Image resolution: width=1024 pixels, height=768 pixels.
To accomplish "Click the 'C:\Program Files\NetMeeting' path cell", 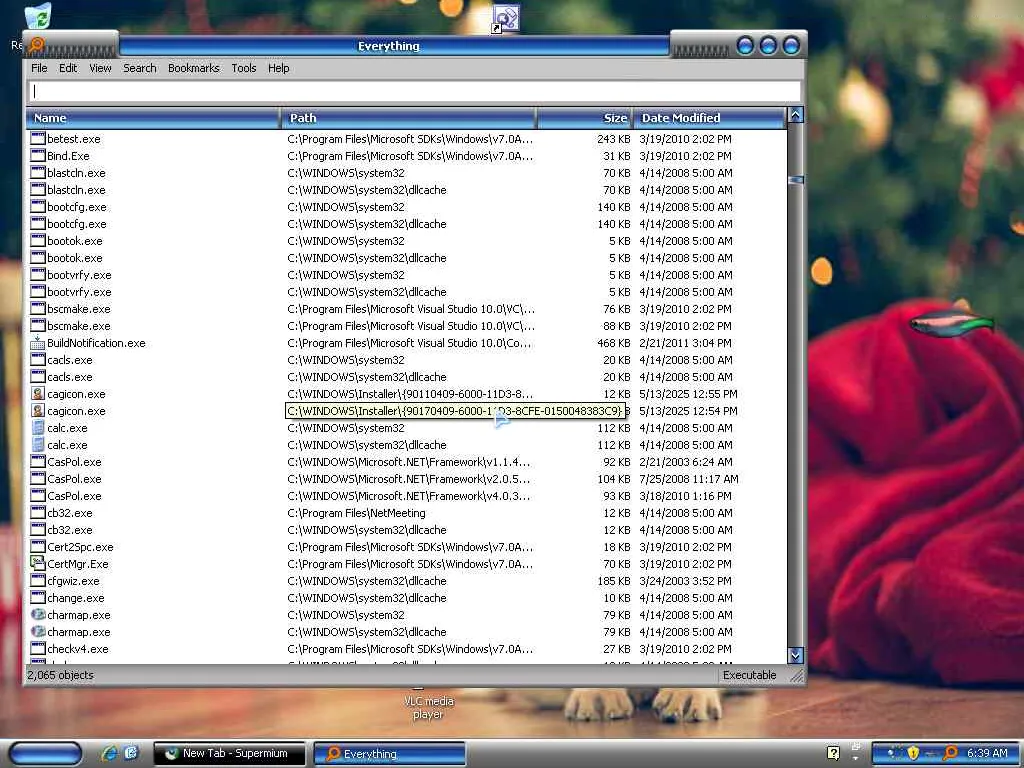I will [357, 513].
